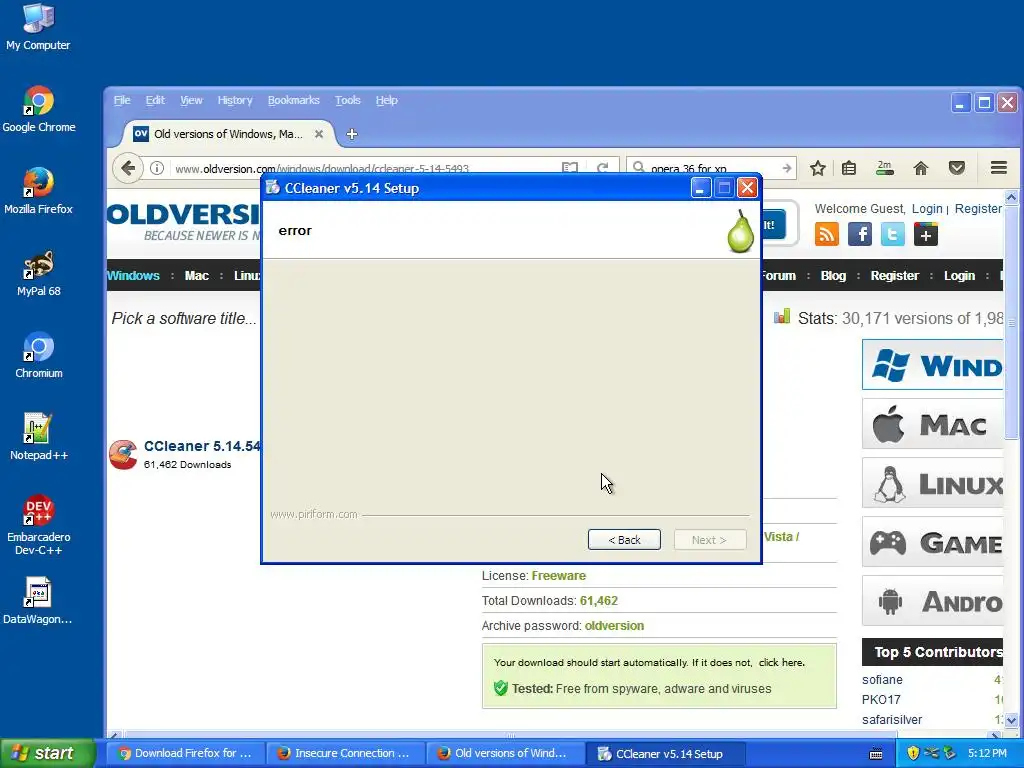Open downloads indicator showing 2m
Image resolution: width=1024 pixels, height=768 pixels.
(884, 168)
